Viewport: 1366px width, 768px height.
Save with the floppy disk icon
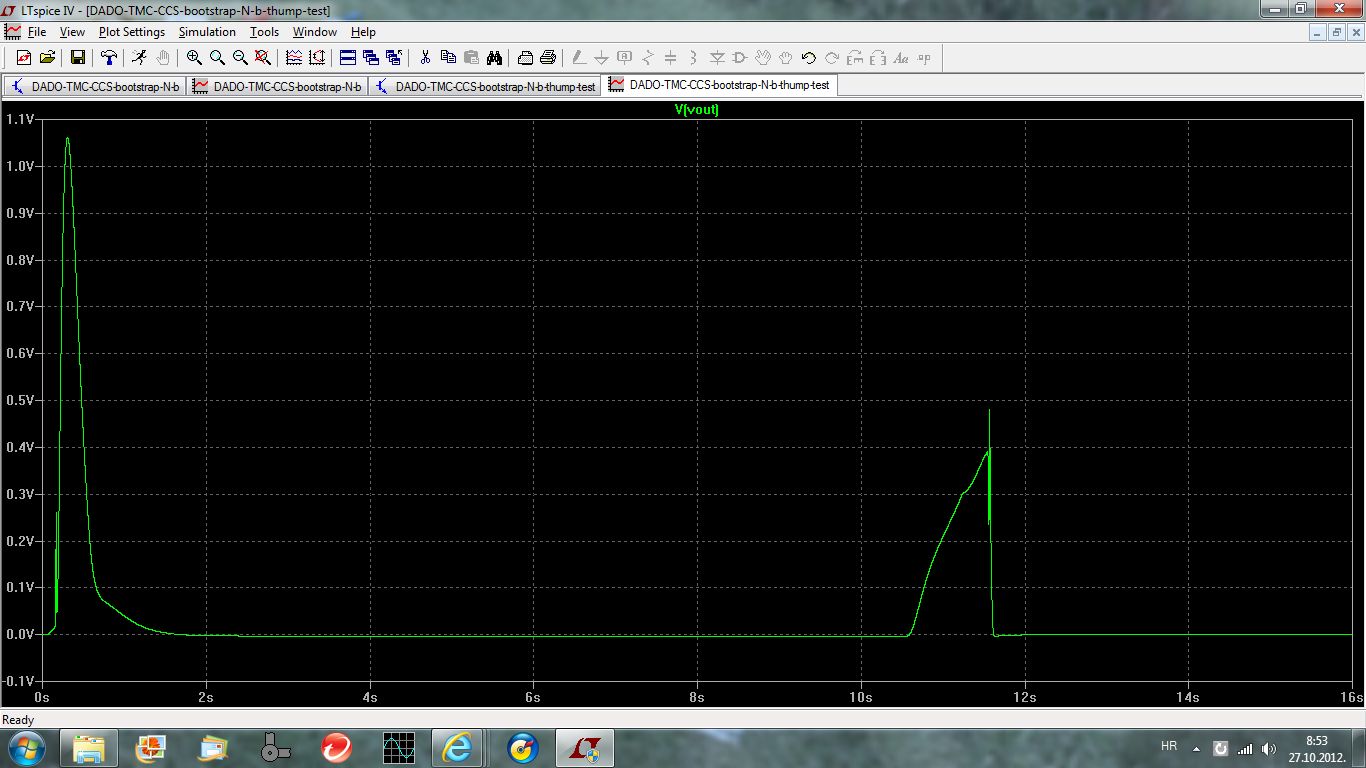77,58
